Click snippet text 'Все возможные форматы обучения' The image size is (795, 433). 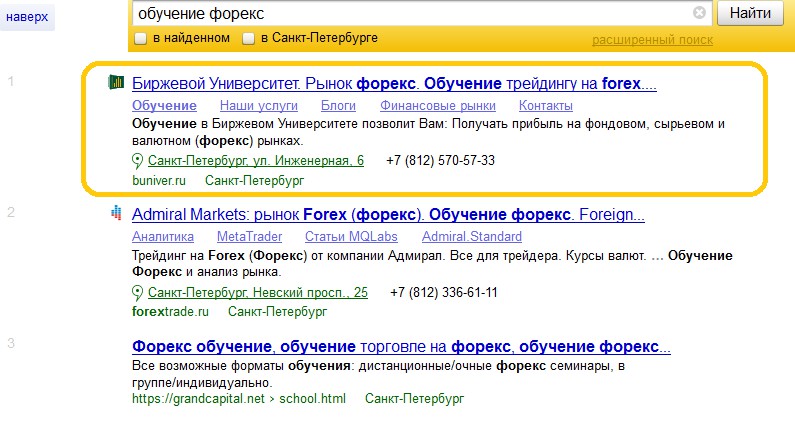[241, 366]
